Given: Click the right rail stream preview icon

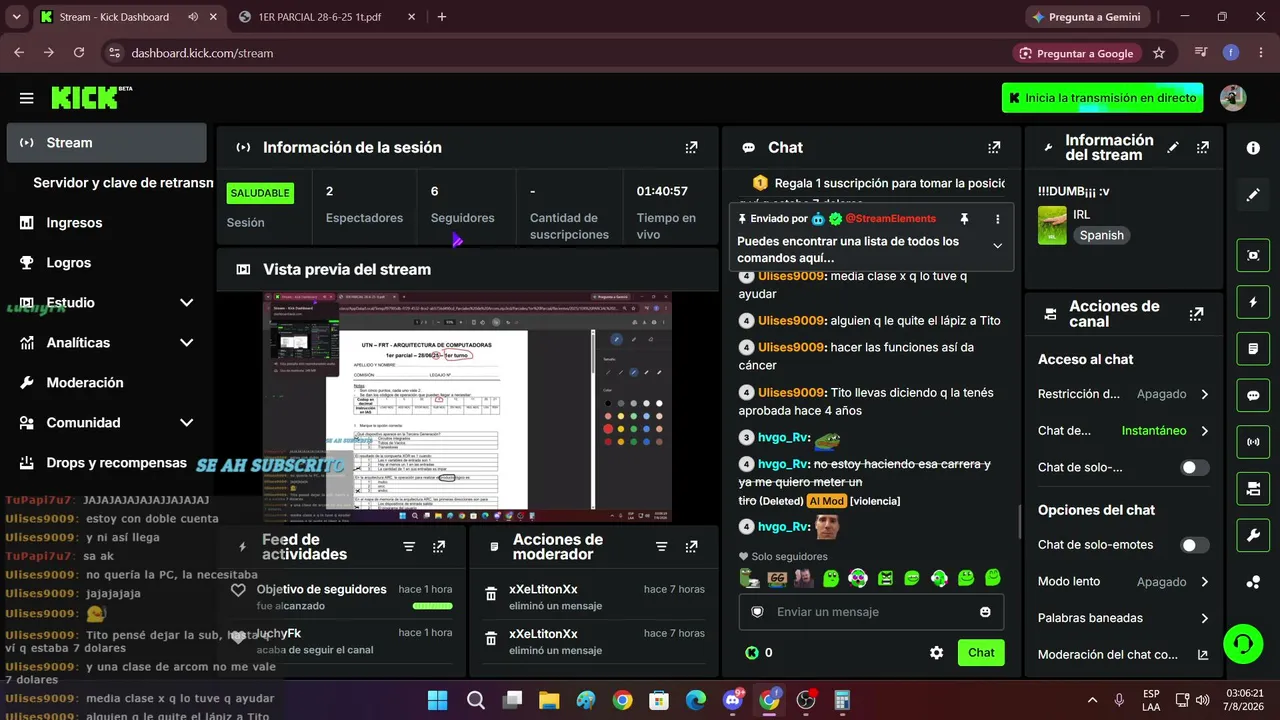Looking at the screenshot, I should click(1253, 255).
